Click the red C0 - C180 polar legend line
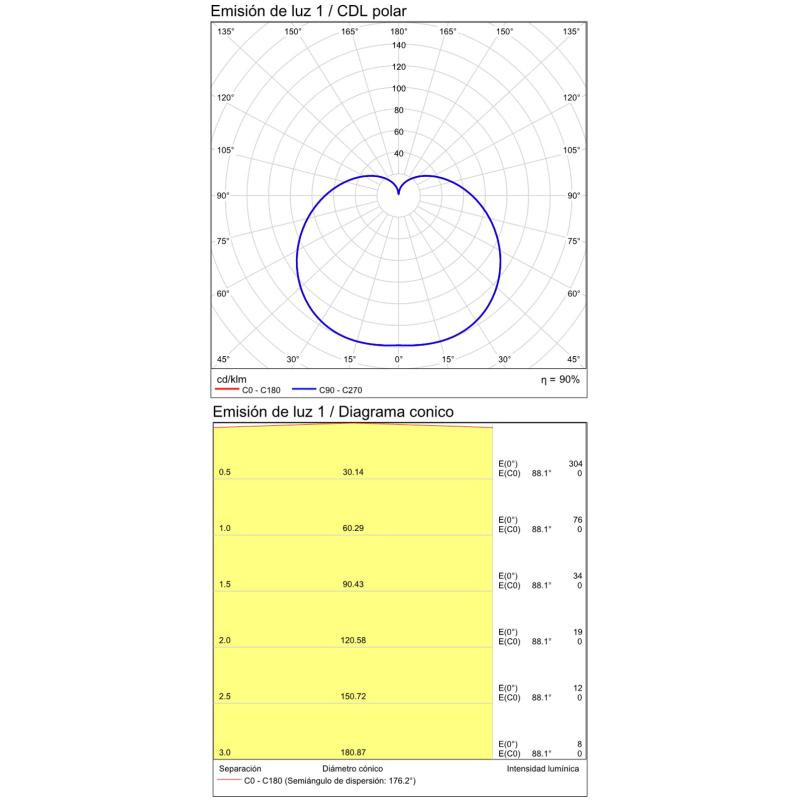 point(228,390)
